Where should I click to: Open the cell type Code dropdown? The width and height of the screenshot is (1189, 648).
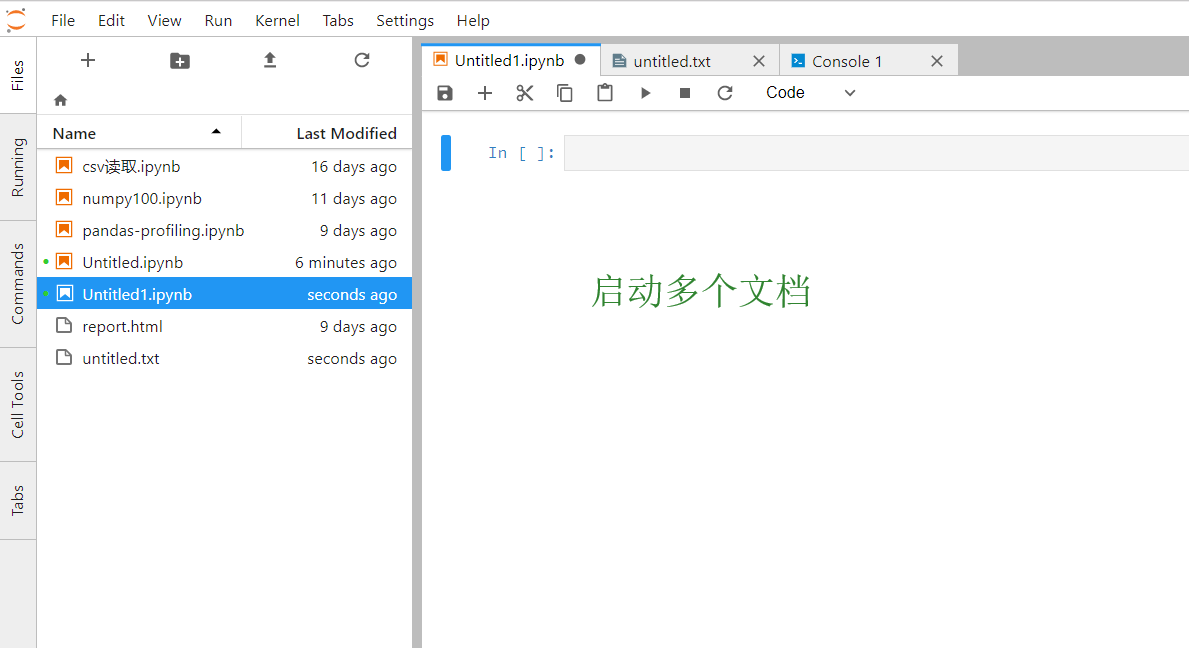point(811,92)
